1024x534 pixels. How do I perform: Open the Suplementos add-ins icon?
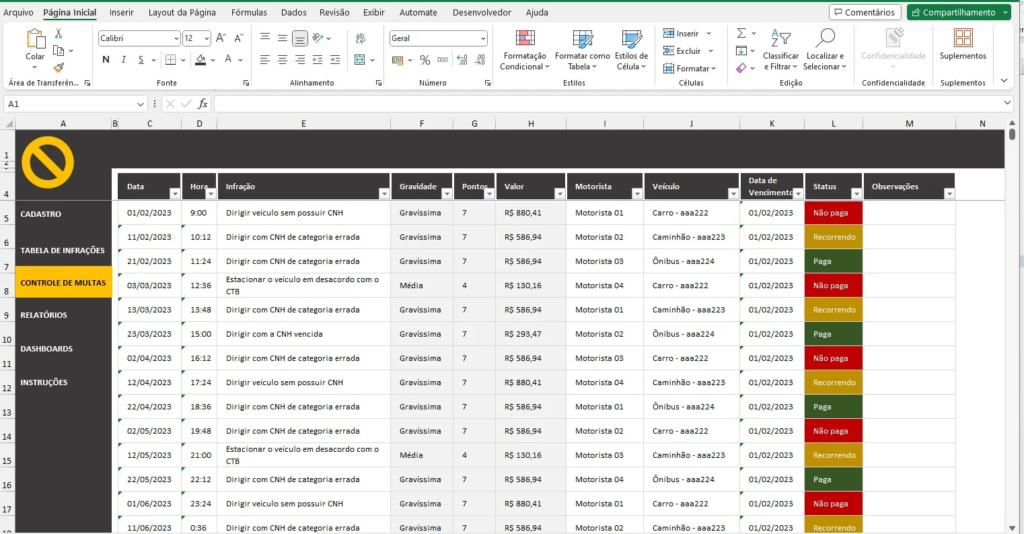click(x=963, y=38)
